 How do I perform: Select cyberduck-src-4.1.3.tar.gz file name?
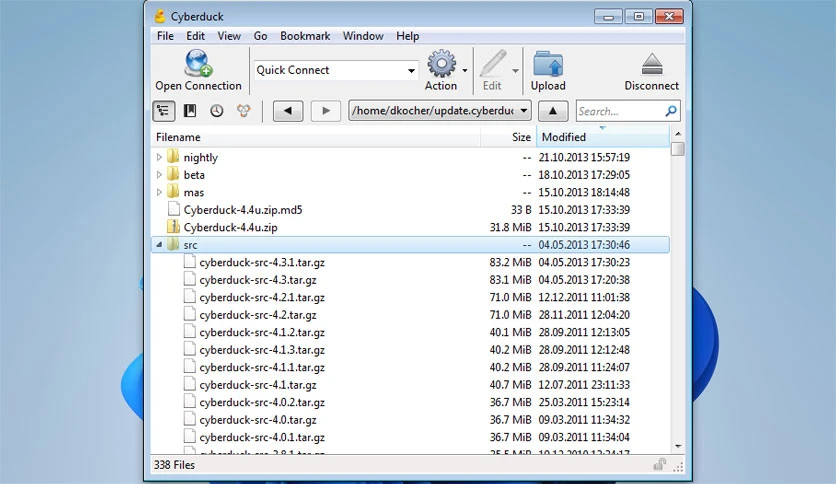(x=262, y=350)
